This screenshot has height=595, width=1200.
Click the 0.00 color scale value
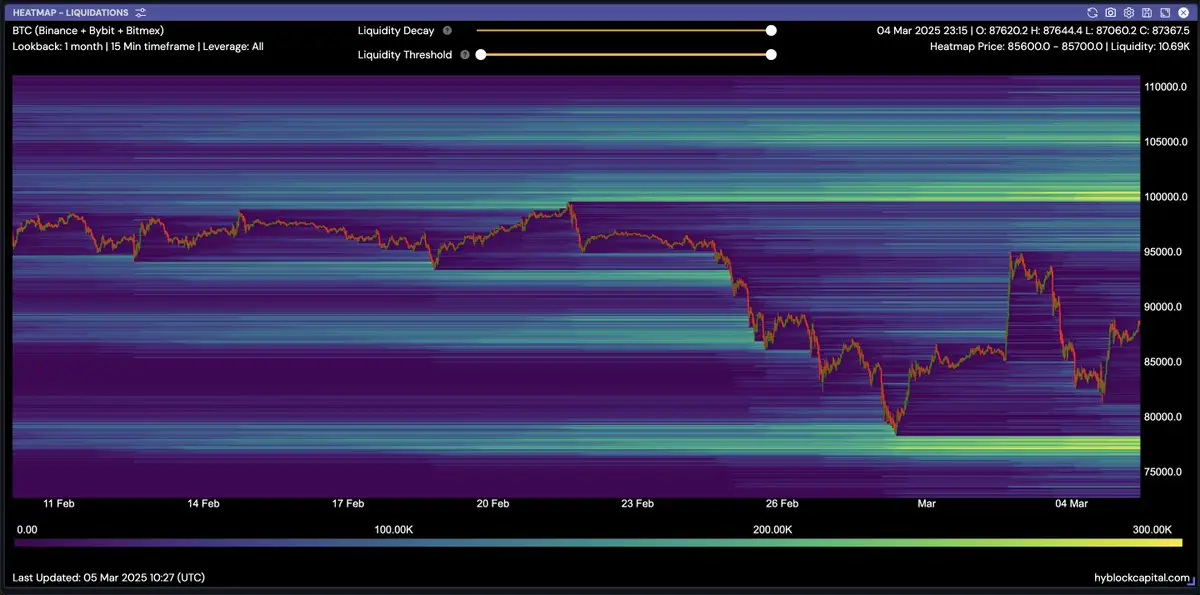(x=27, y=529)
